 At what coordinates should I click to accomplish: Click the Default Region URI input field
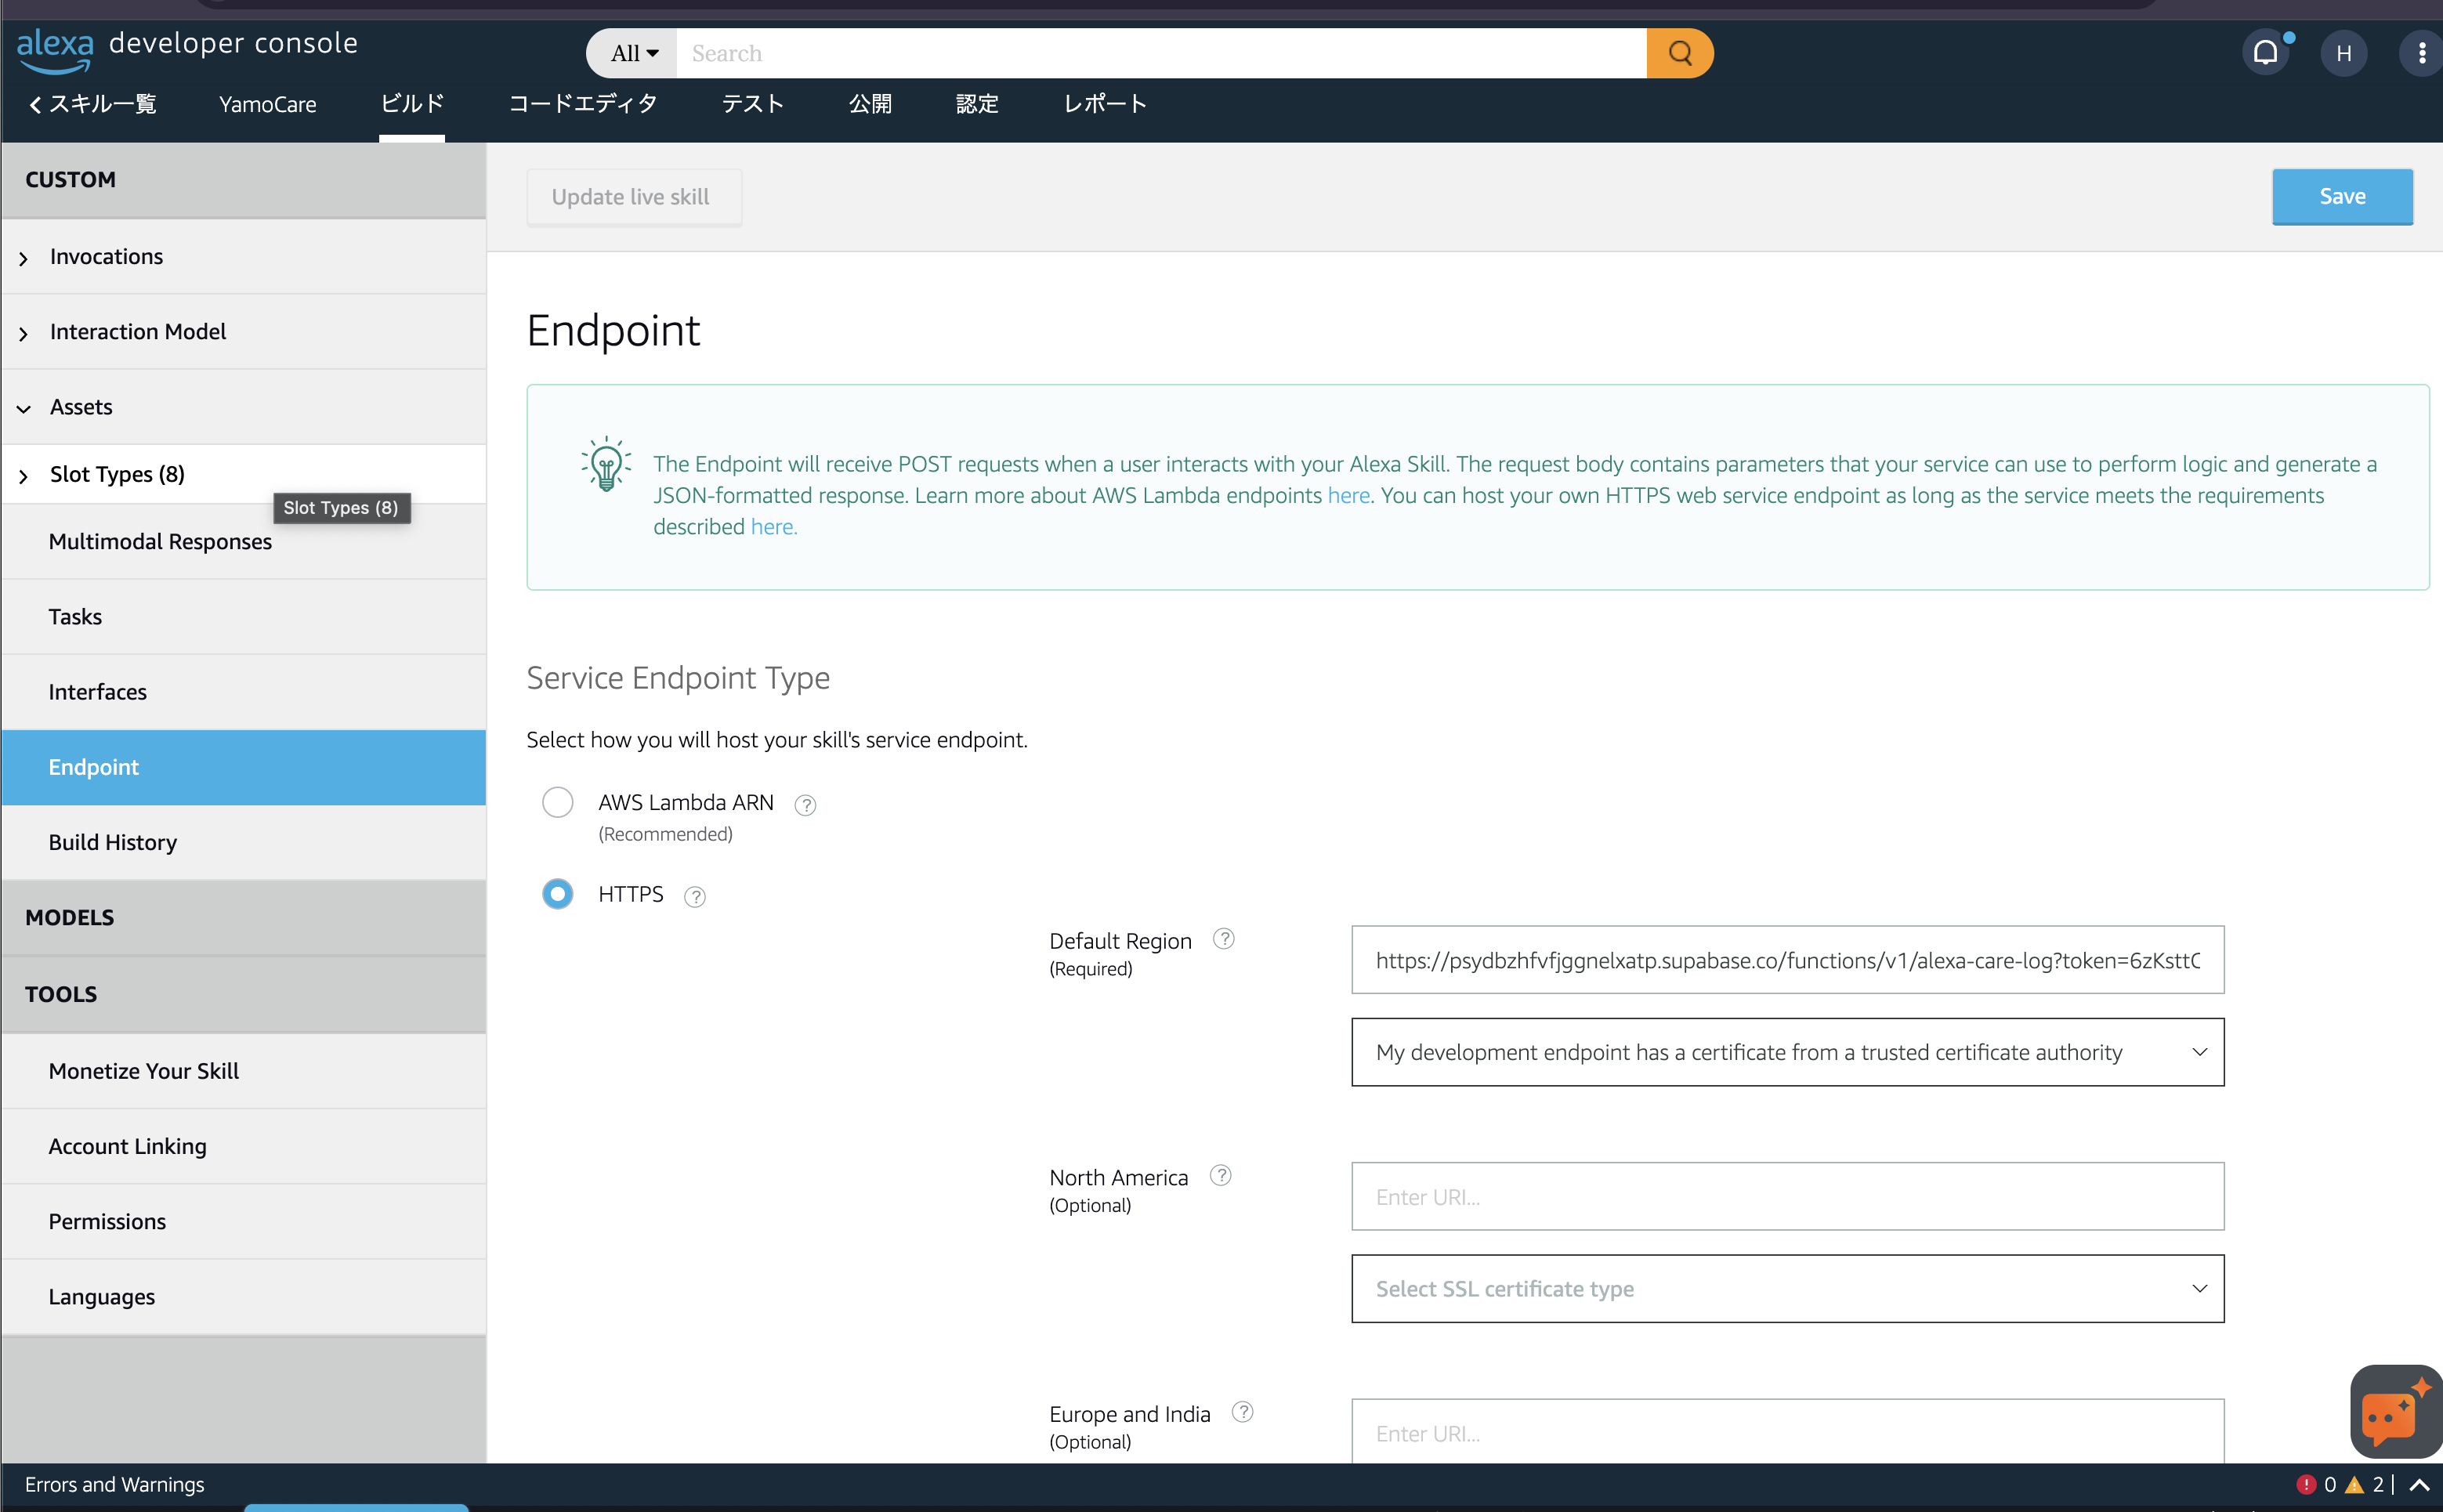(1787, 960)
